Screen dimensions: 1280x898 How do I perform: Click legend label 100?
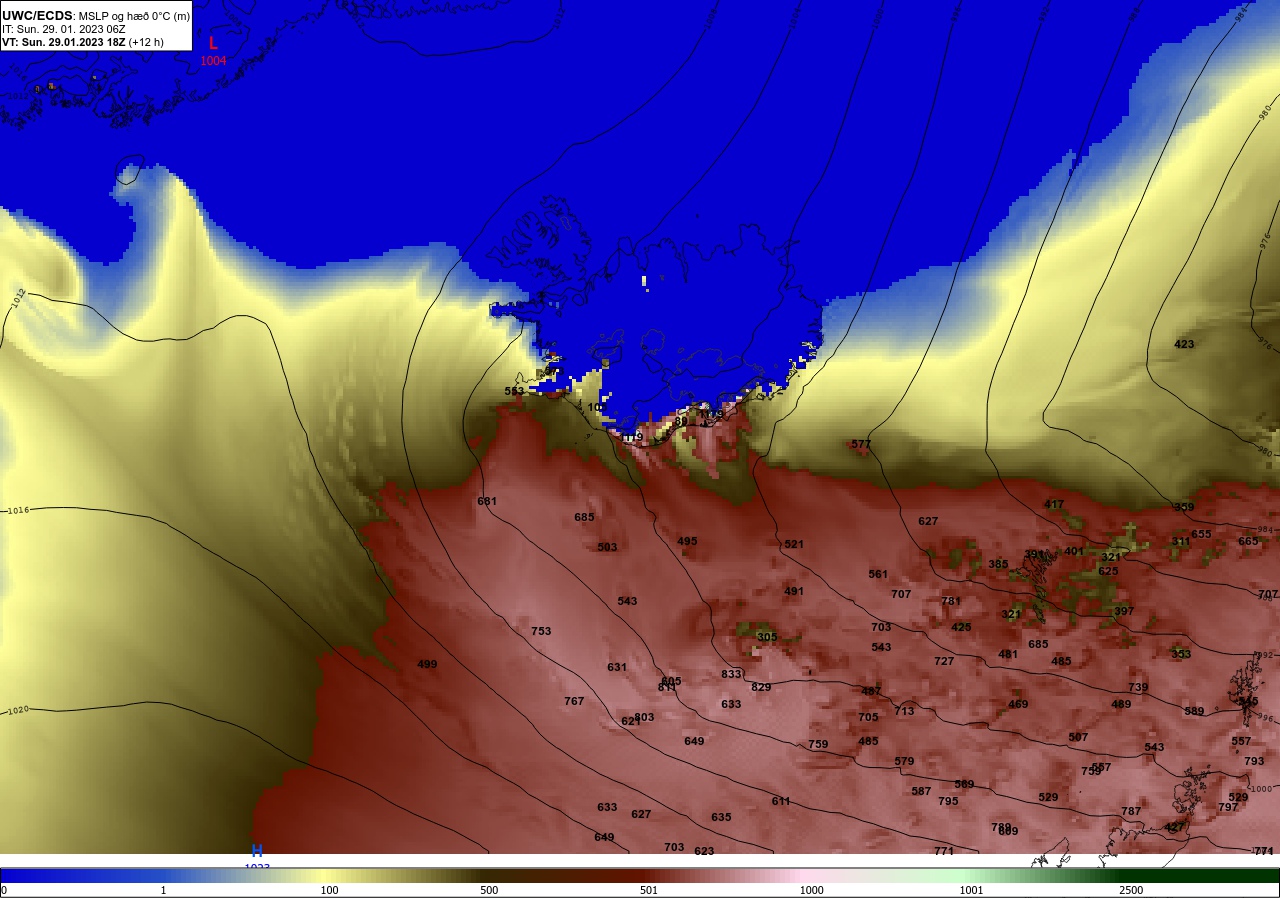click(x=329, y=890)
